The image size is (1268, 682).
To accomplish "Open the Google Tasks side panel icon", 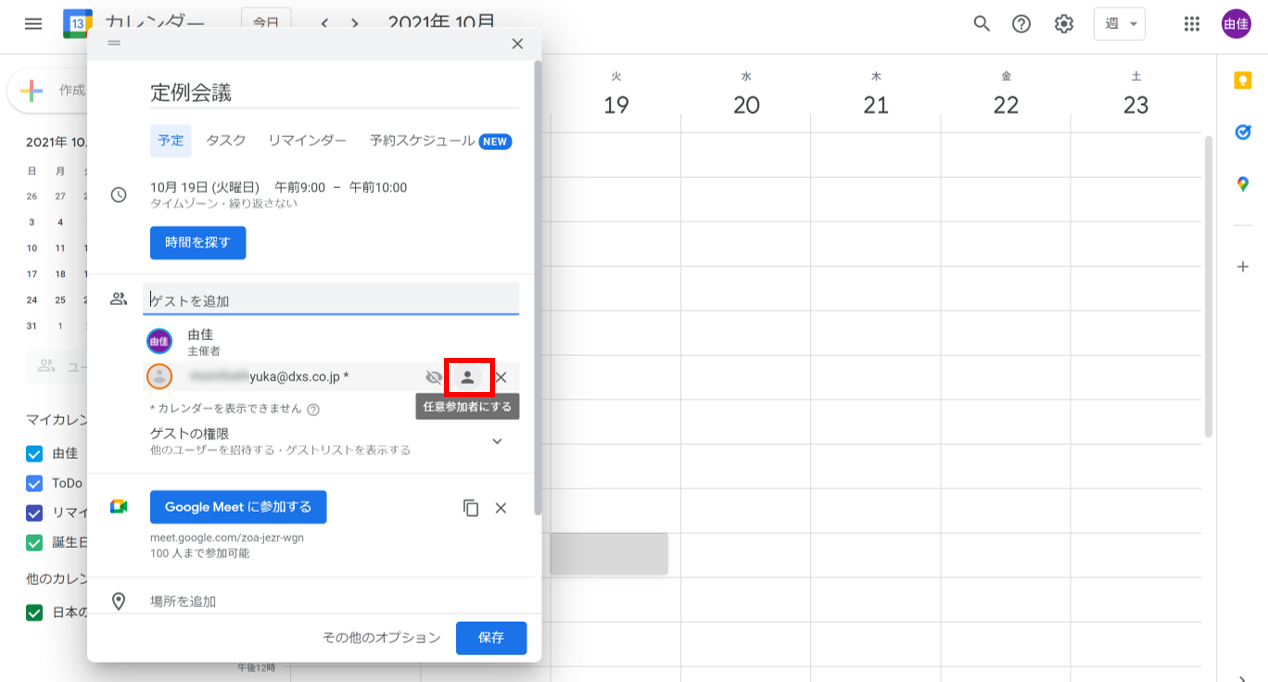I will [1243, 132].
